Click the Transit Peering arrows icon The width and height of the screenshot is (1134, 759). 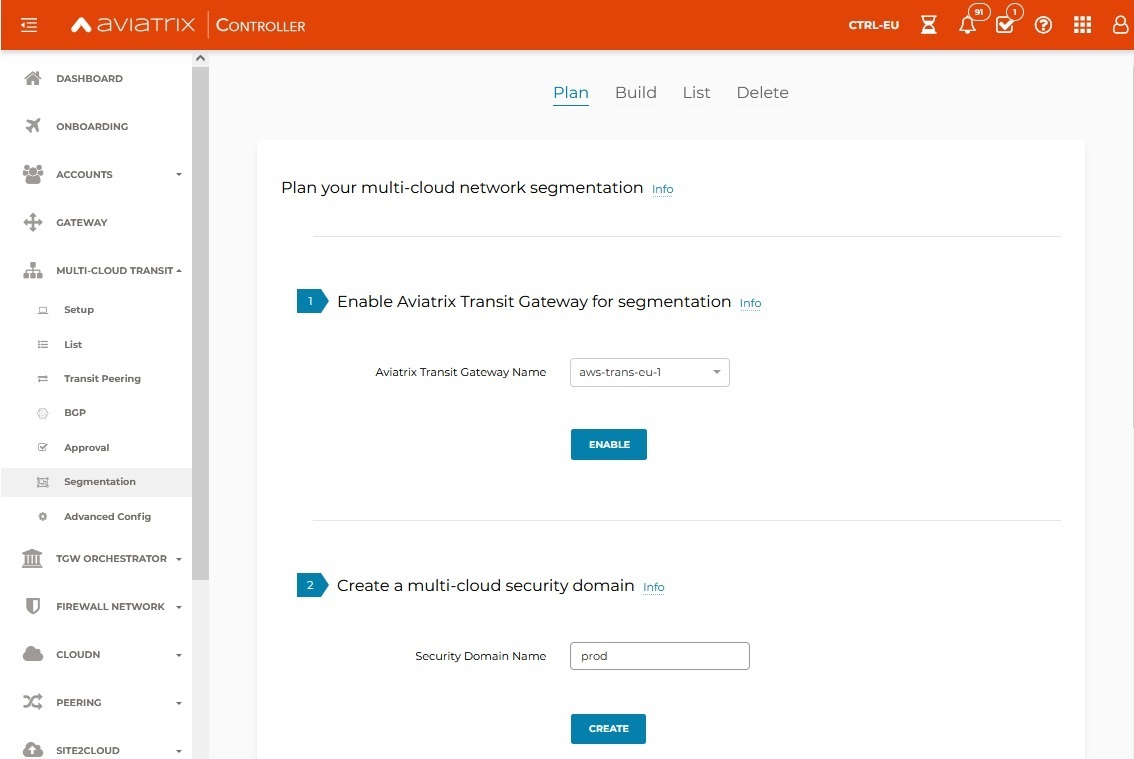43,378
